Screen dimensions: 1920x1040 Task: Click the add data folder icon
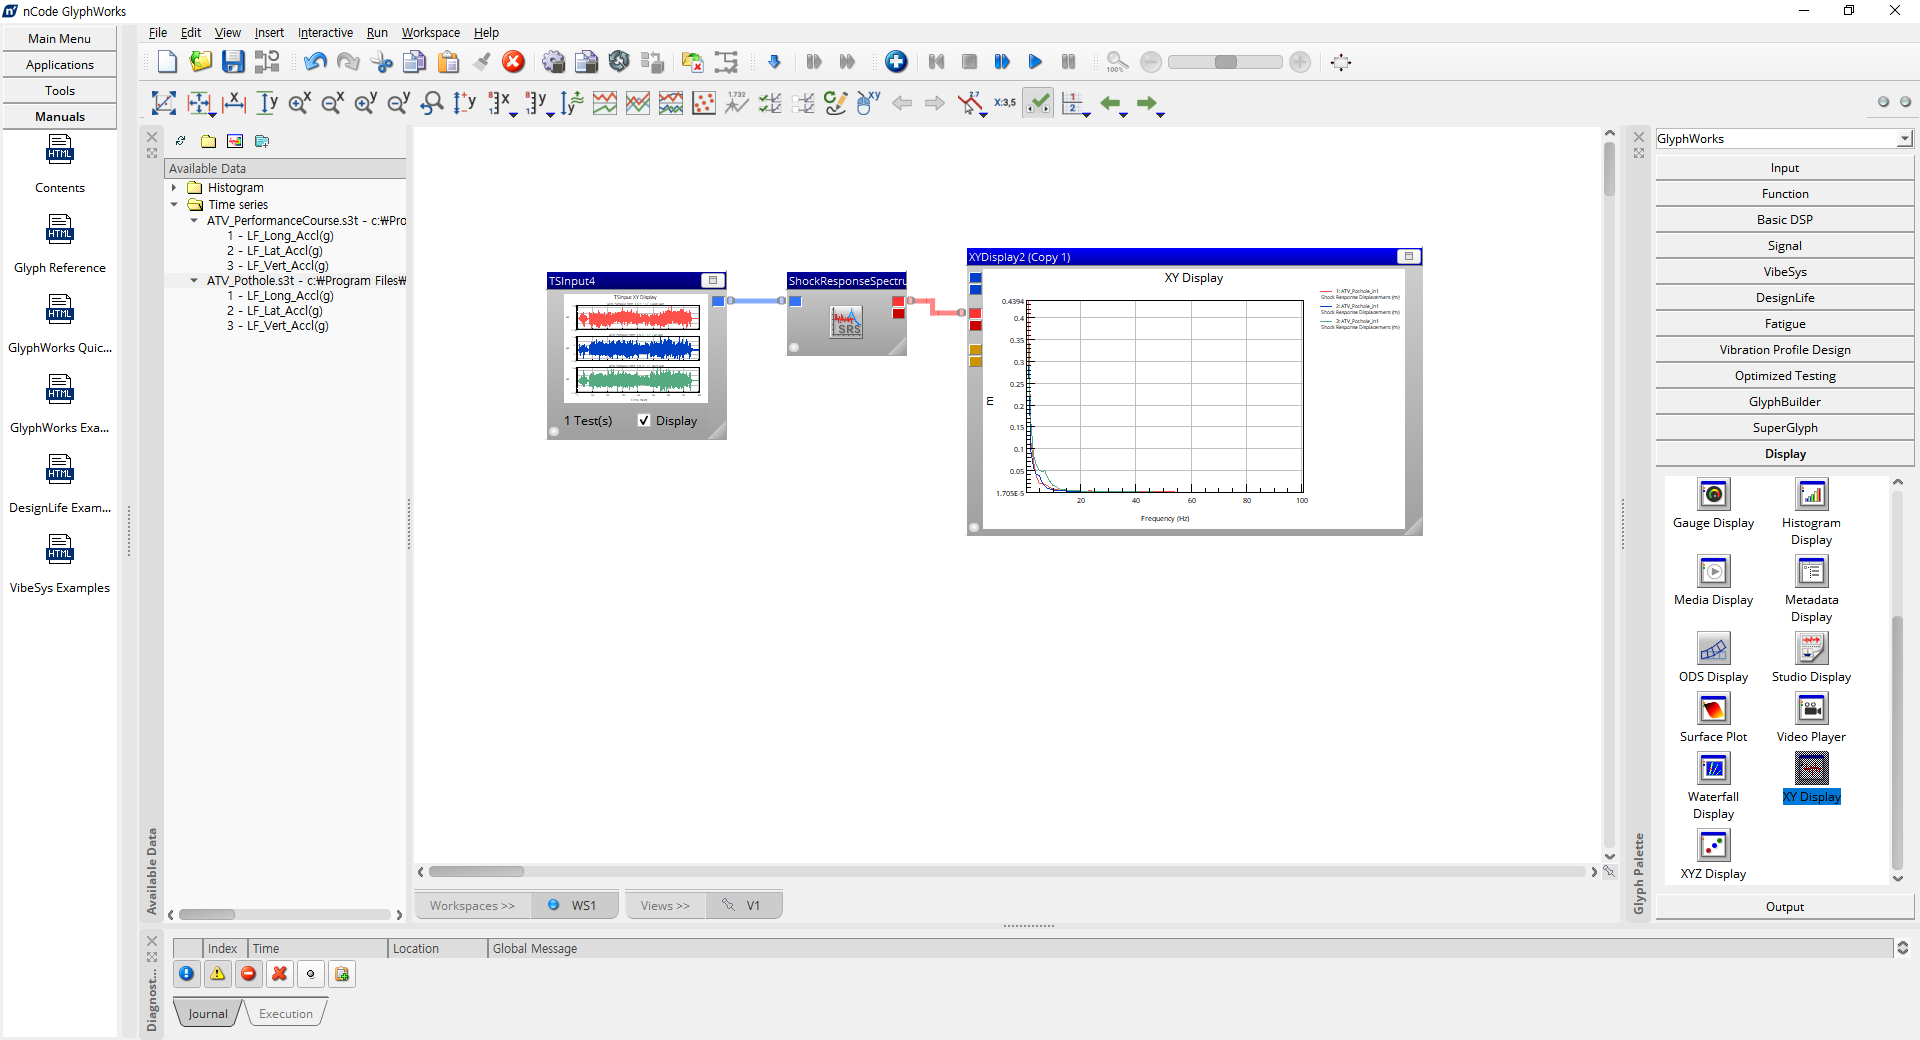[x=208, y=141]
